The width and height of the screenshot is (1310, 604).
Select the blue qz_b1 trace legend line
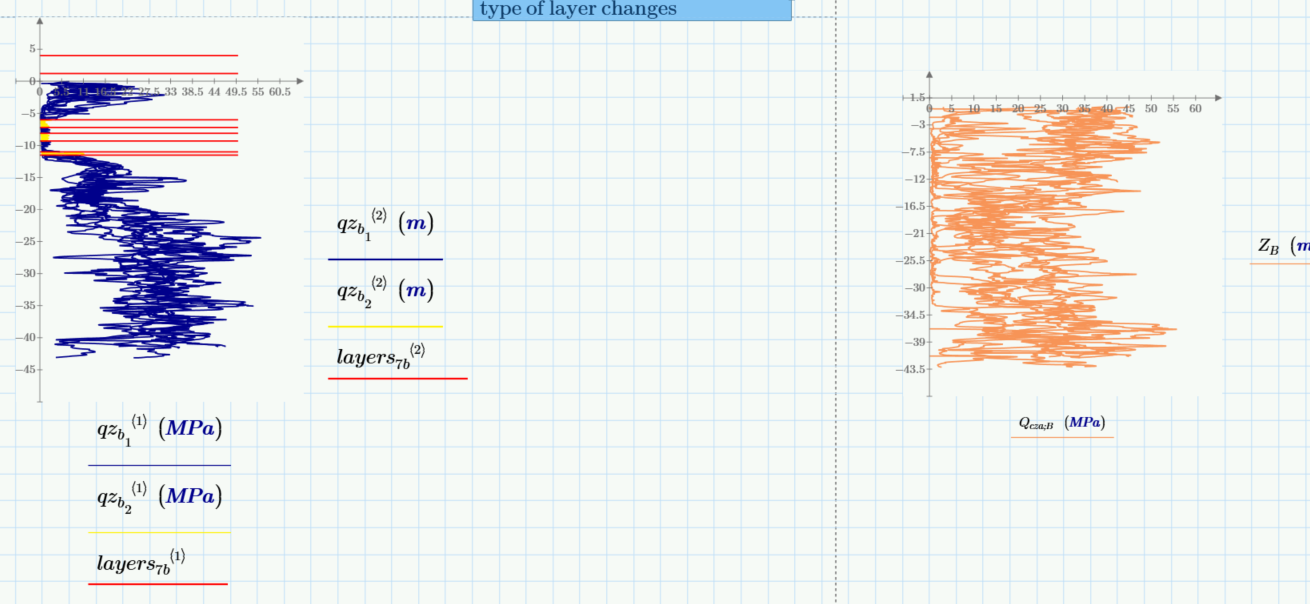coord(385,260)
